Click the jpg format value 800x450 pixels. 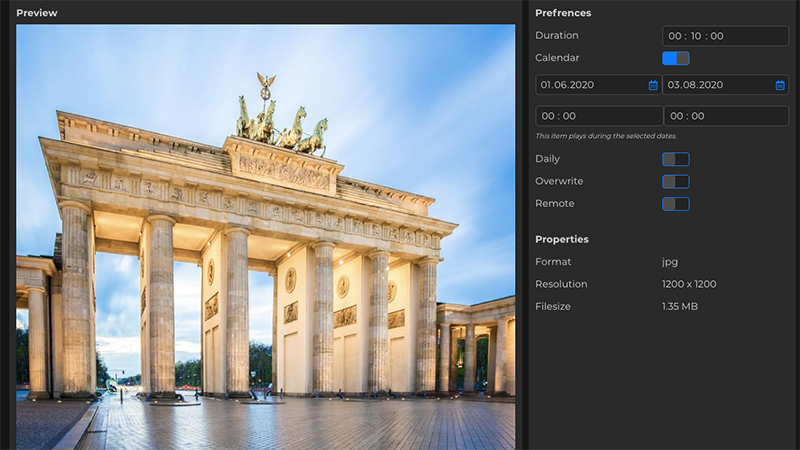[x=670, y=262]
